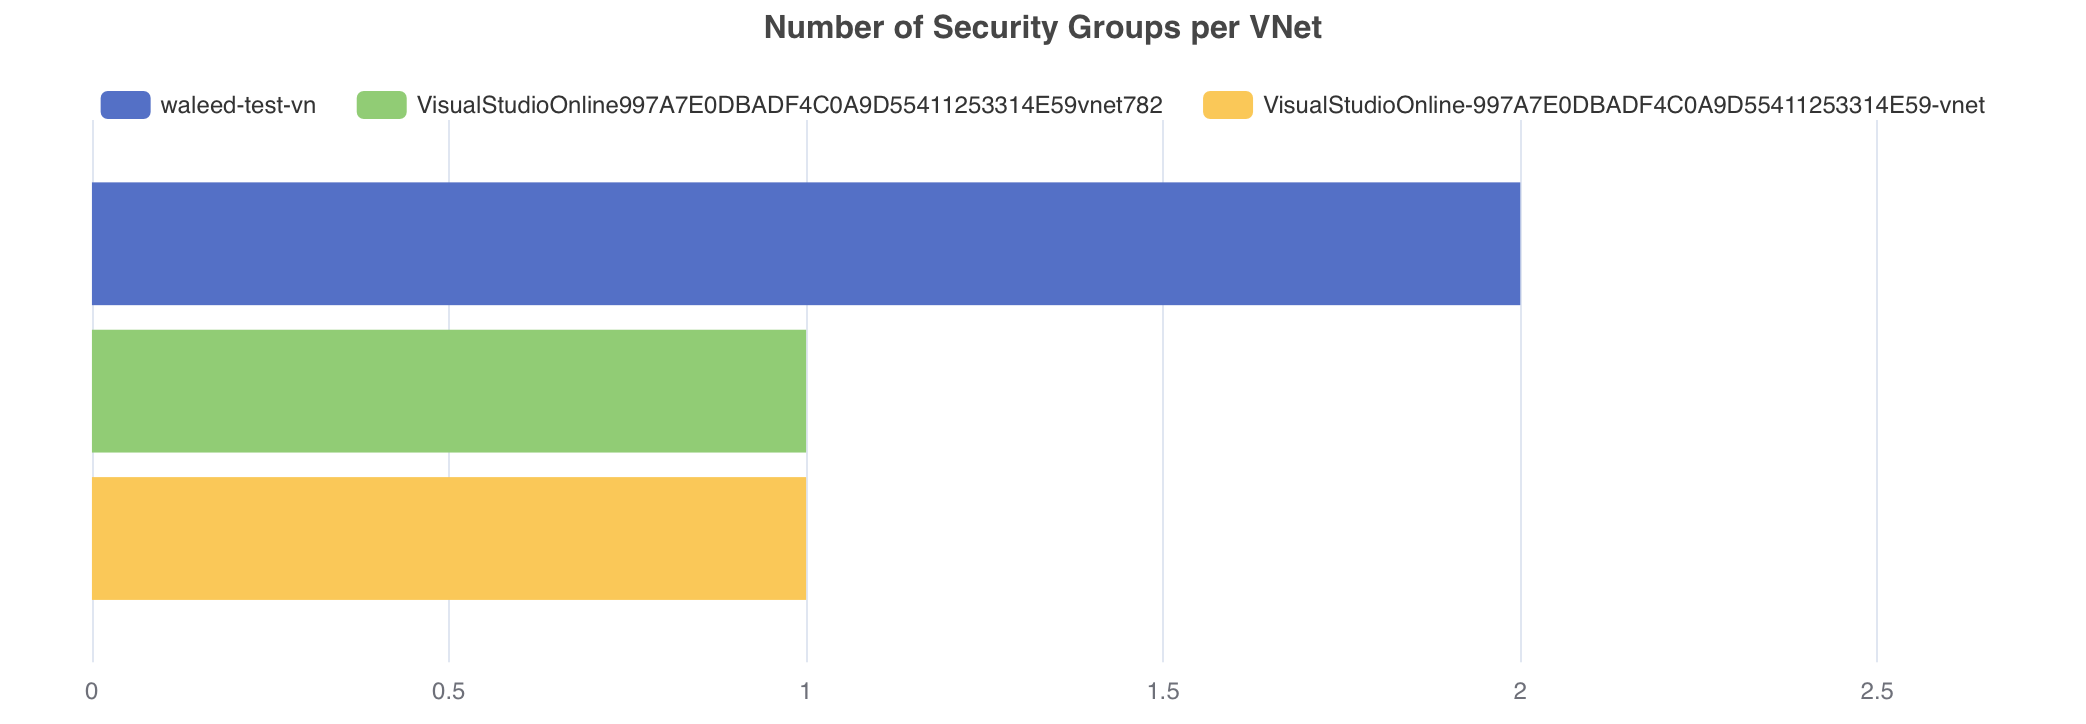Toggle the yellow E59-vnet legend swatch
Screen dimensions: 2086x724
[x=1228, y=105]
